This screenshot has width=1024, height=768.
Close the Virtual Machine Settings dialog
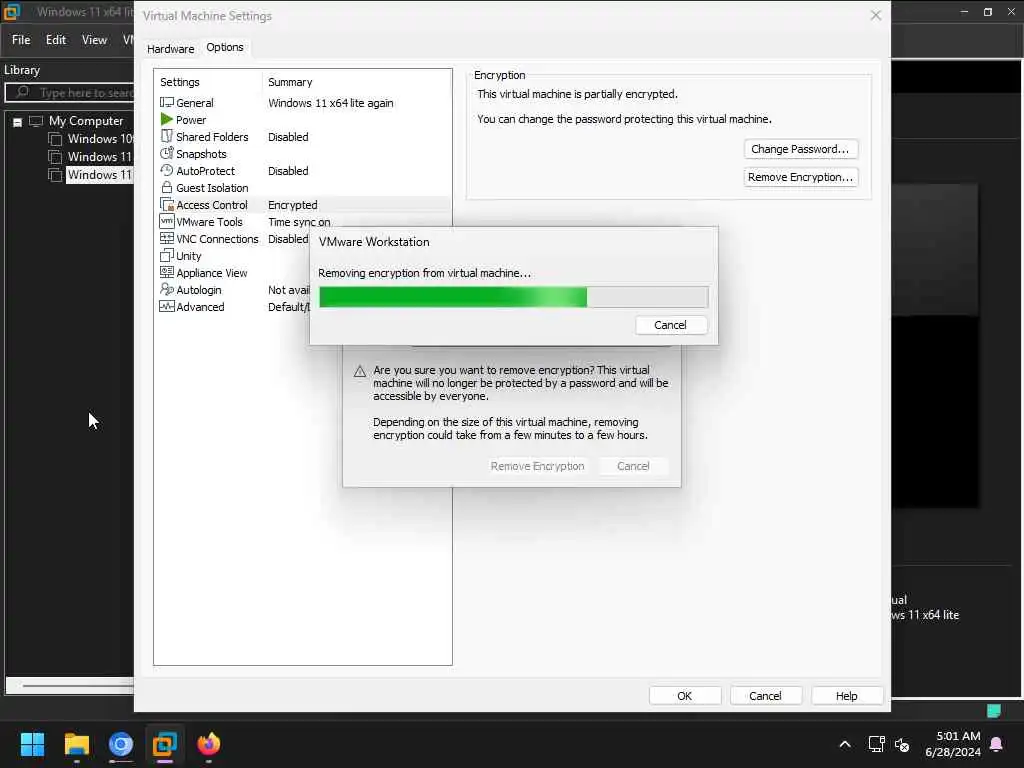(876, 15)
